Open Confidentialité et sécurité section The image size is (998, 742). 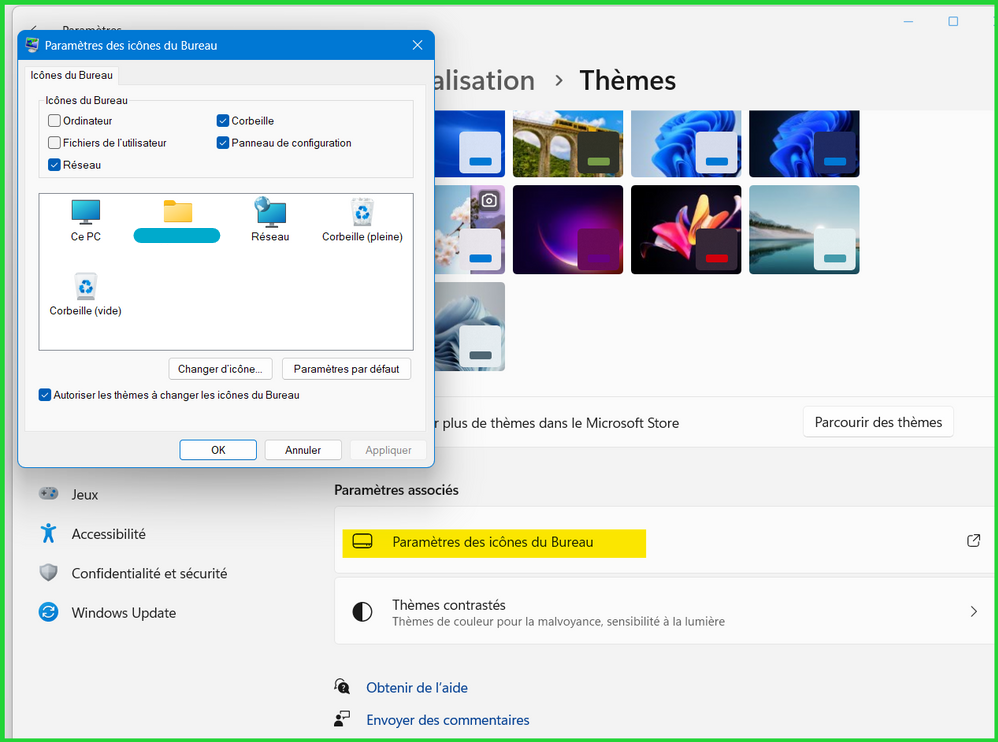[x=149, y=574]
